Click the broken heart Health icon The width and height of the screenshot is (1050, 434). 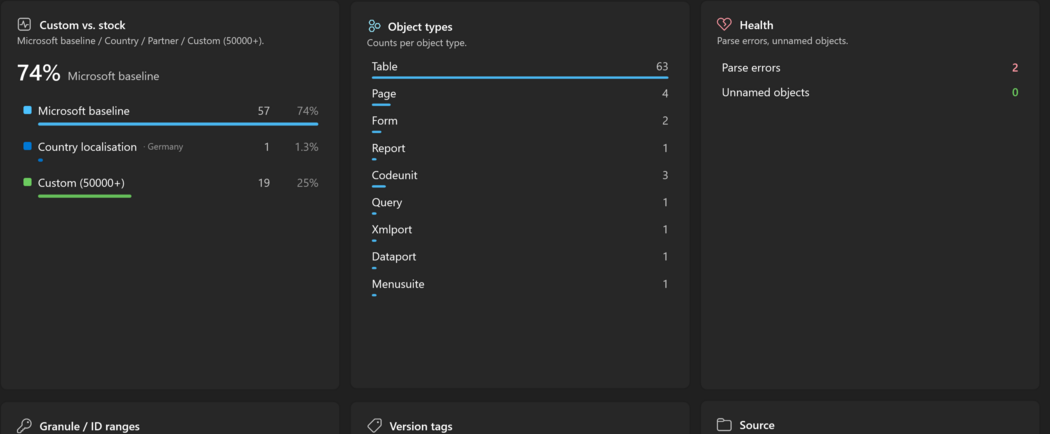pos(724,25)
